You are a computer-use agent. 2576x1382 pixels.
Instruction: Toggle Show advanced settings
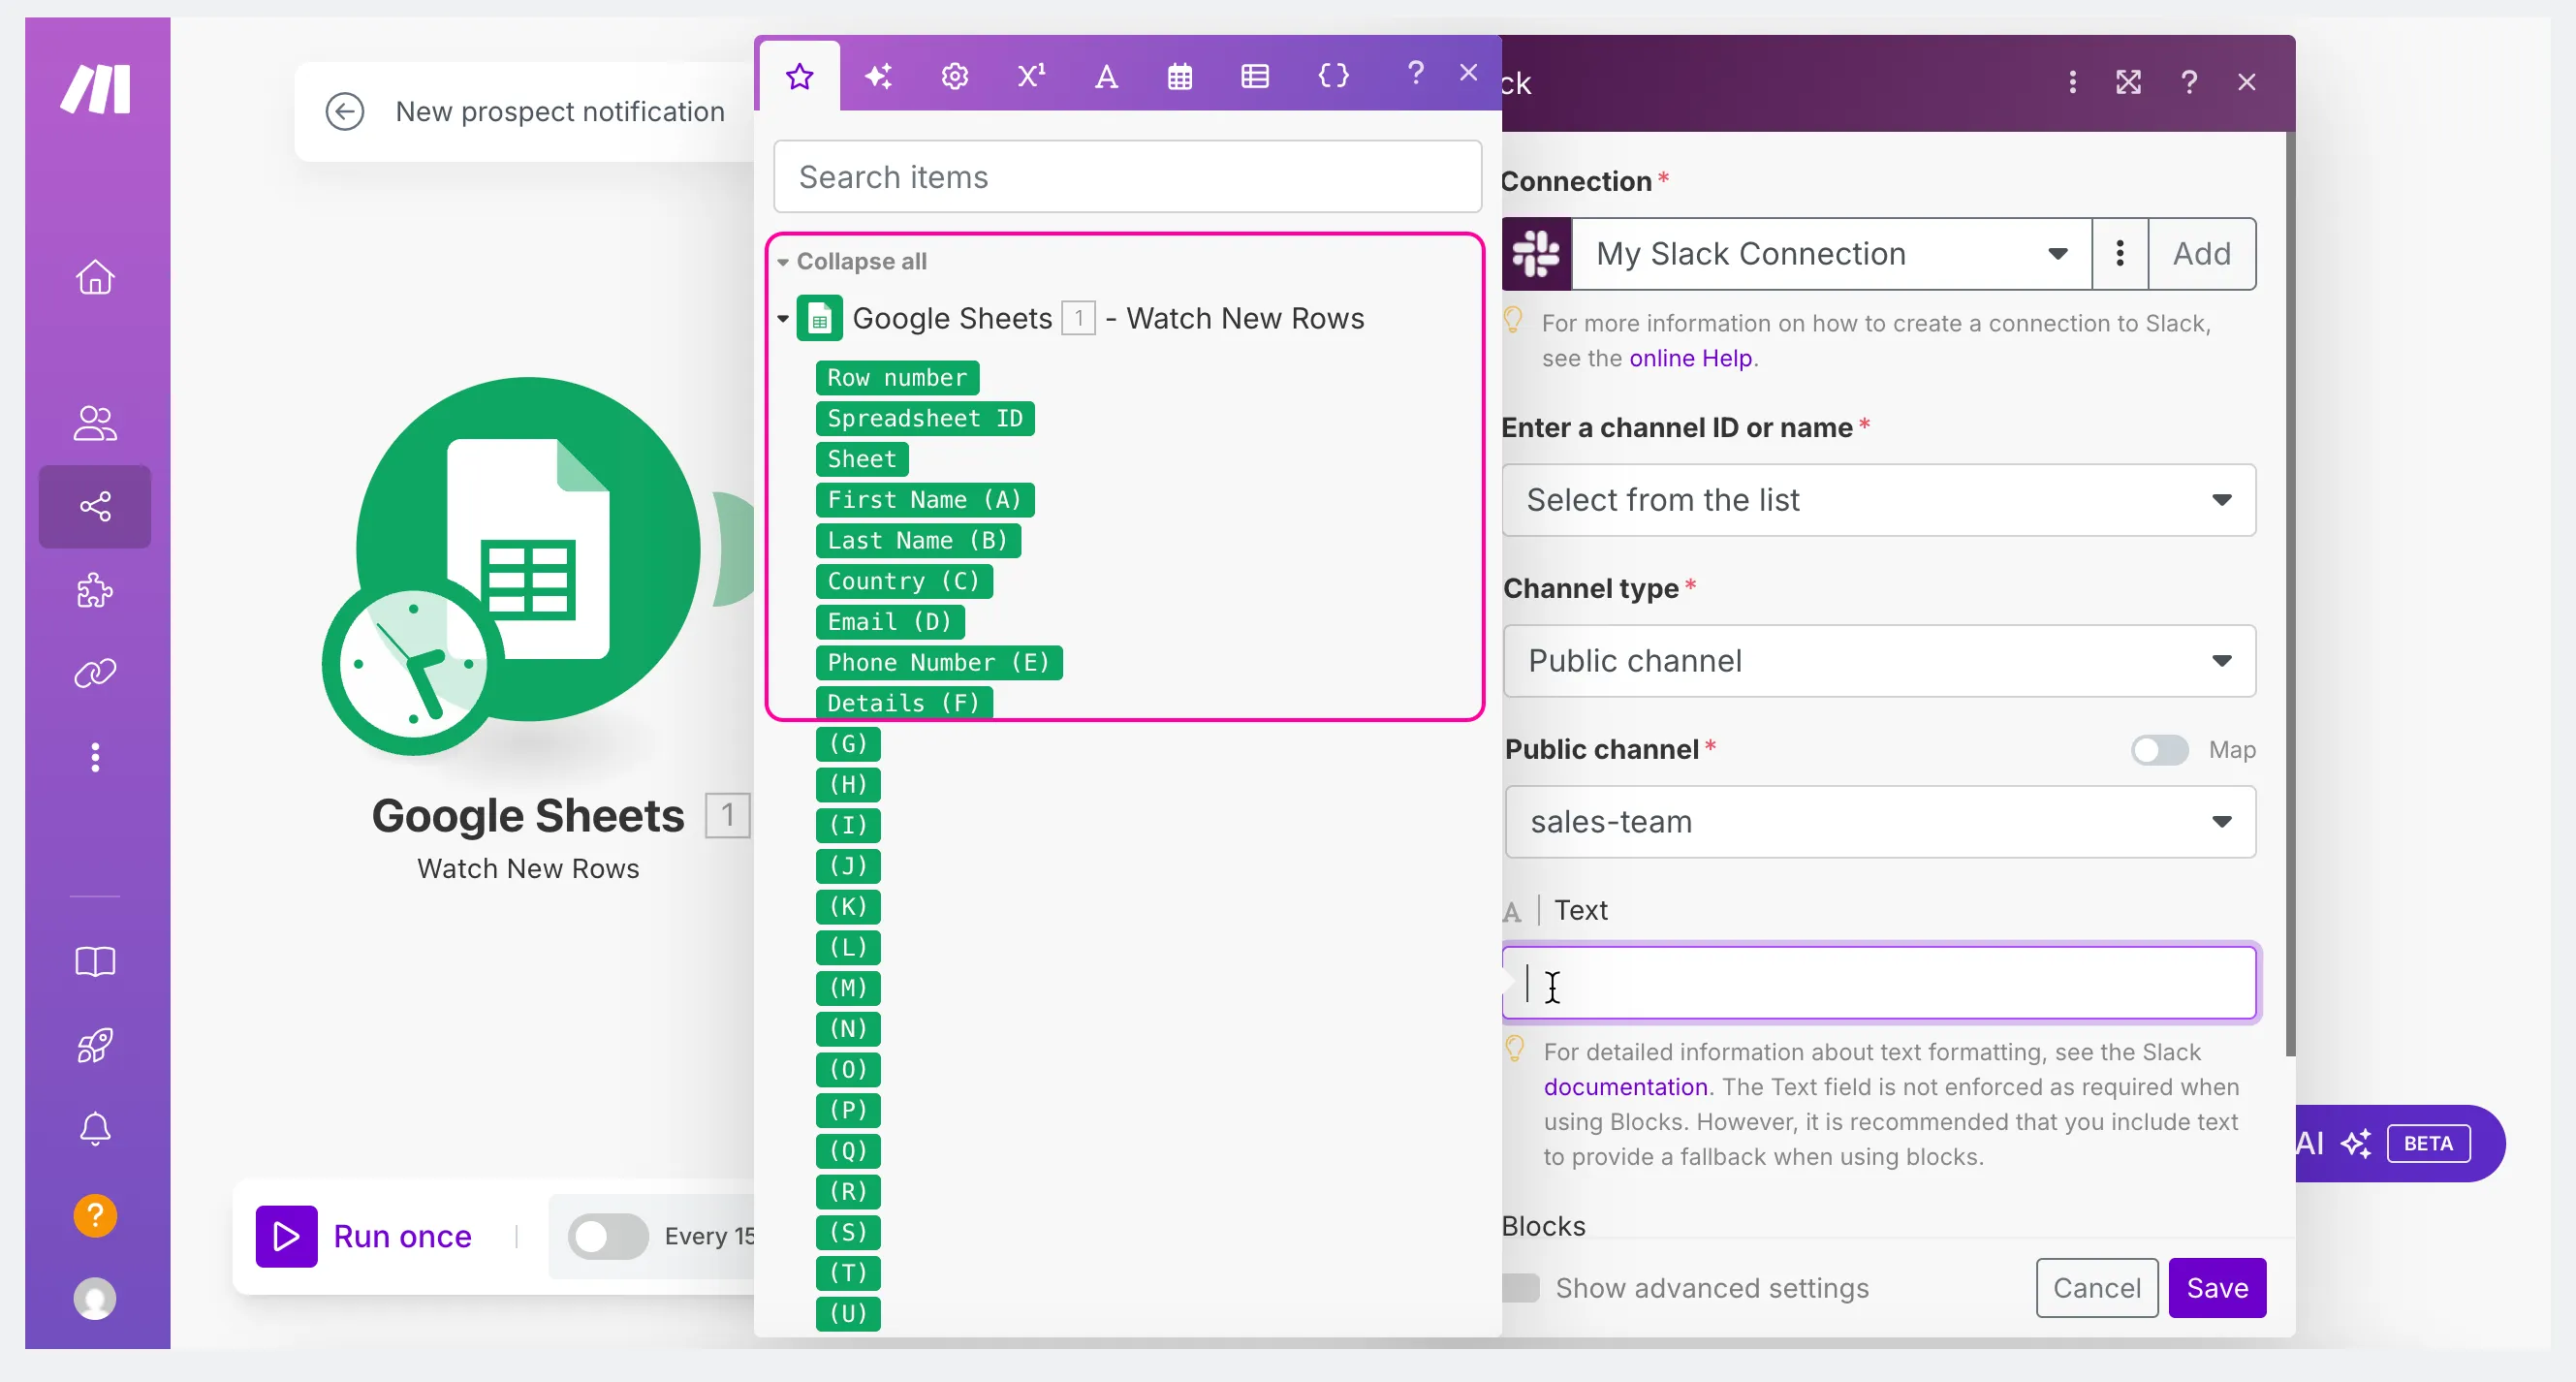1520,1288
